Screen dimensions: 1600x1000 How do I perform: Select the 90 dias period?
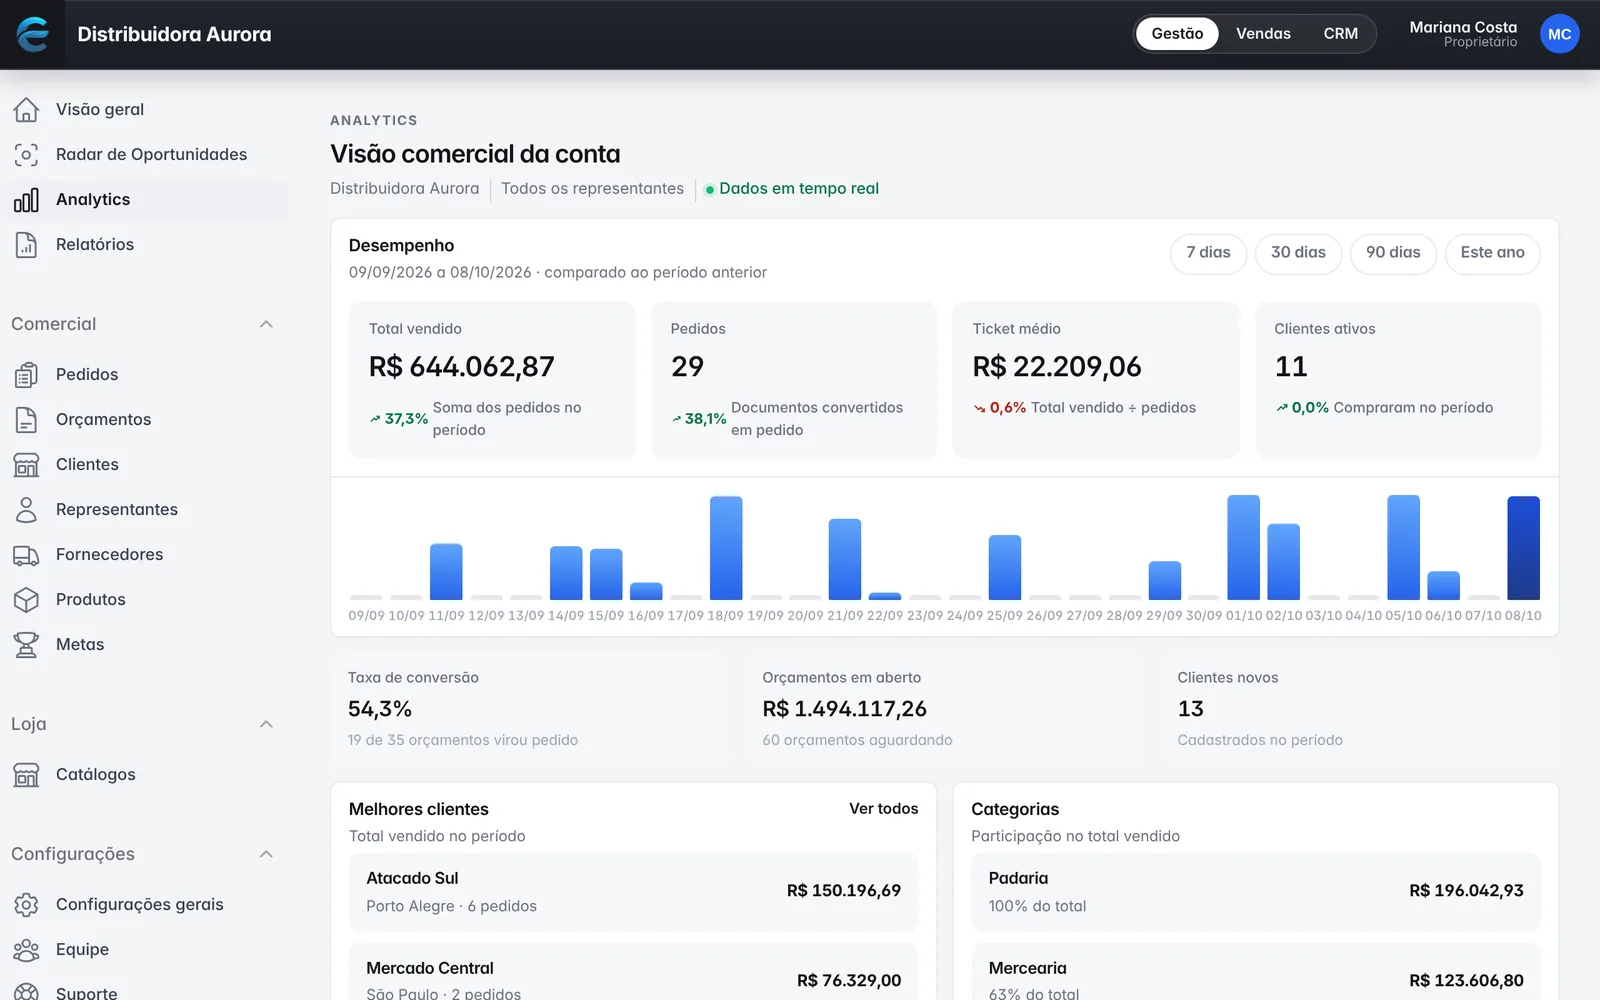(1393, 253)
